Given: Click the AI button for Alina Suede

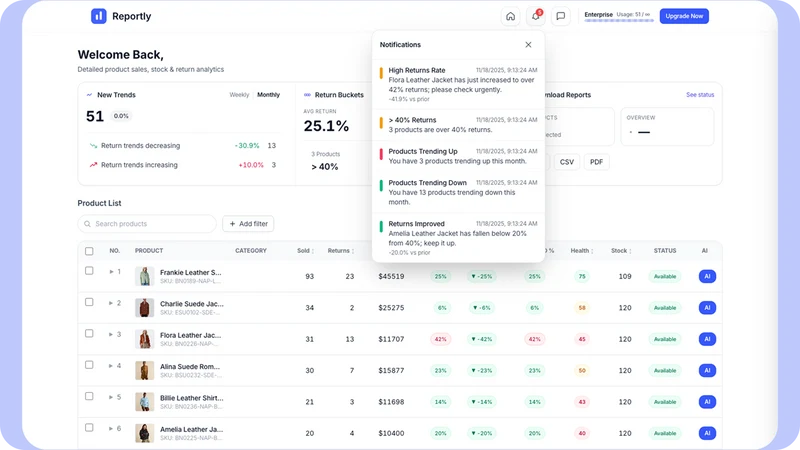Looking at the screenshot, I should click(707, 370).
